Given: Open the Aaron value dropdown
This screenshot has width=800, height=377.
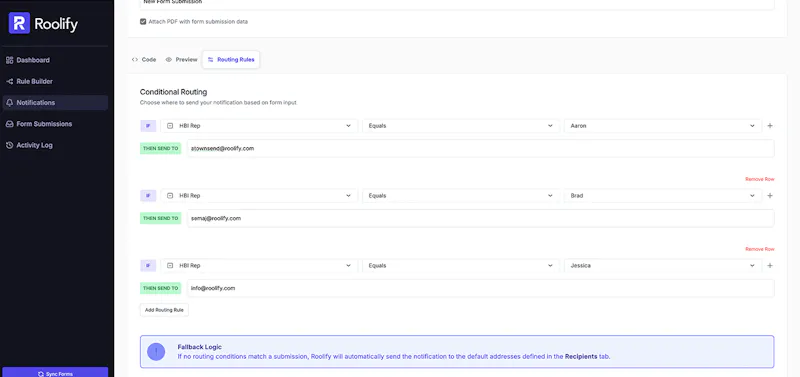Looking at the screenshot, I should pos(663,125).
